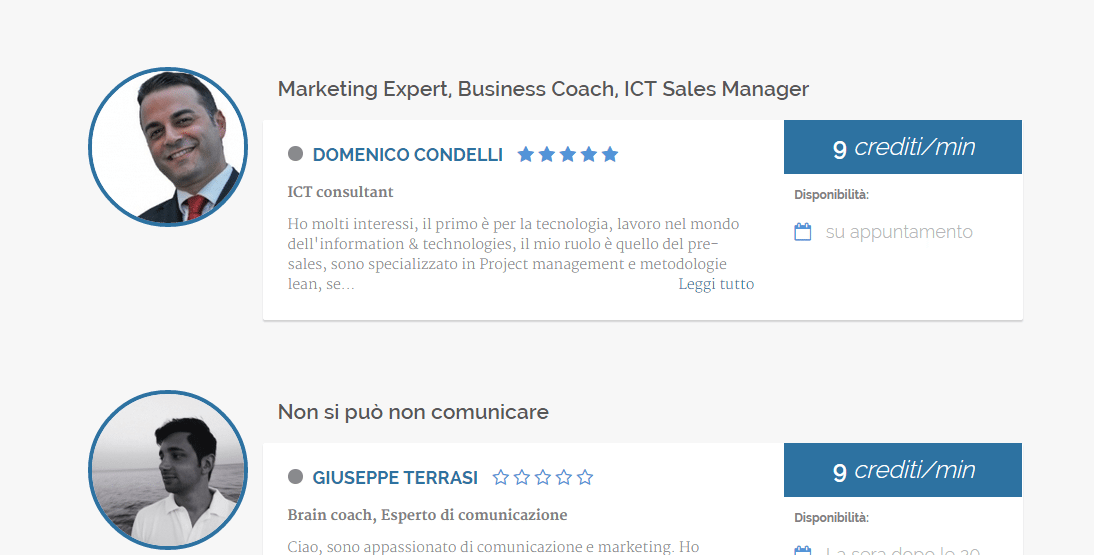This screenshot has height=555, width=1094.
Task: Click the 9 crediti/min banner for Giuseppe
Action: tap(902, 470)
